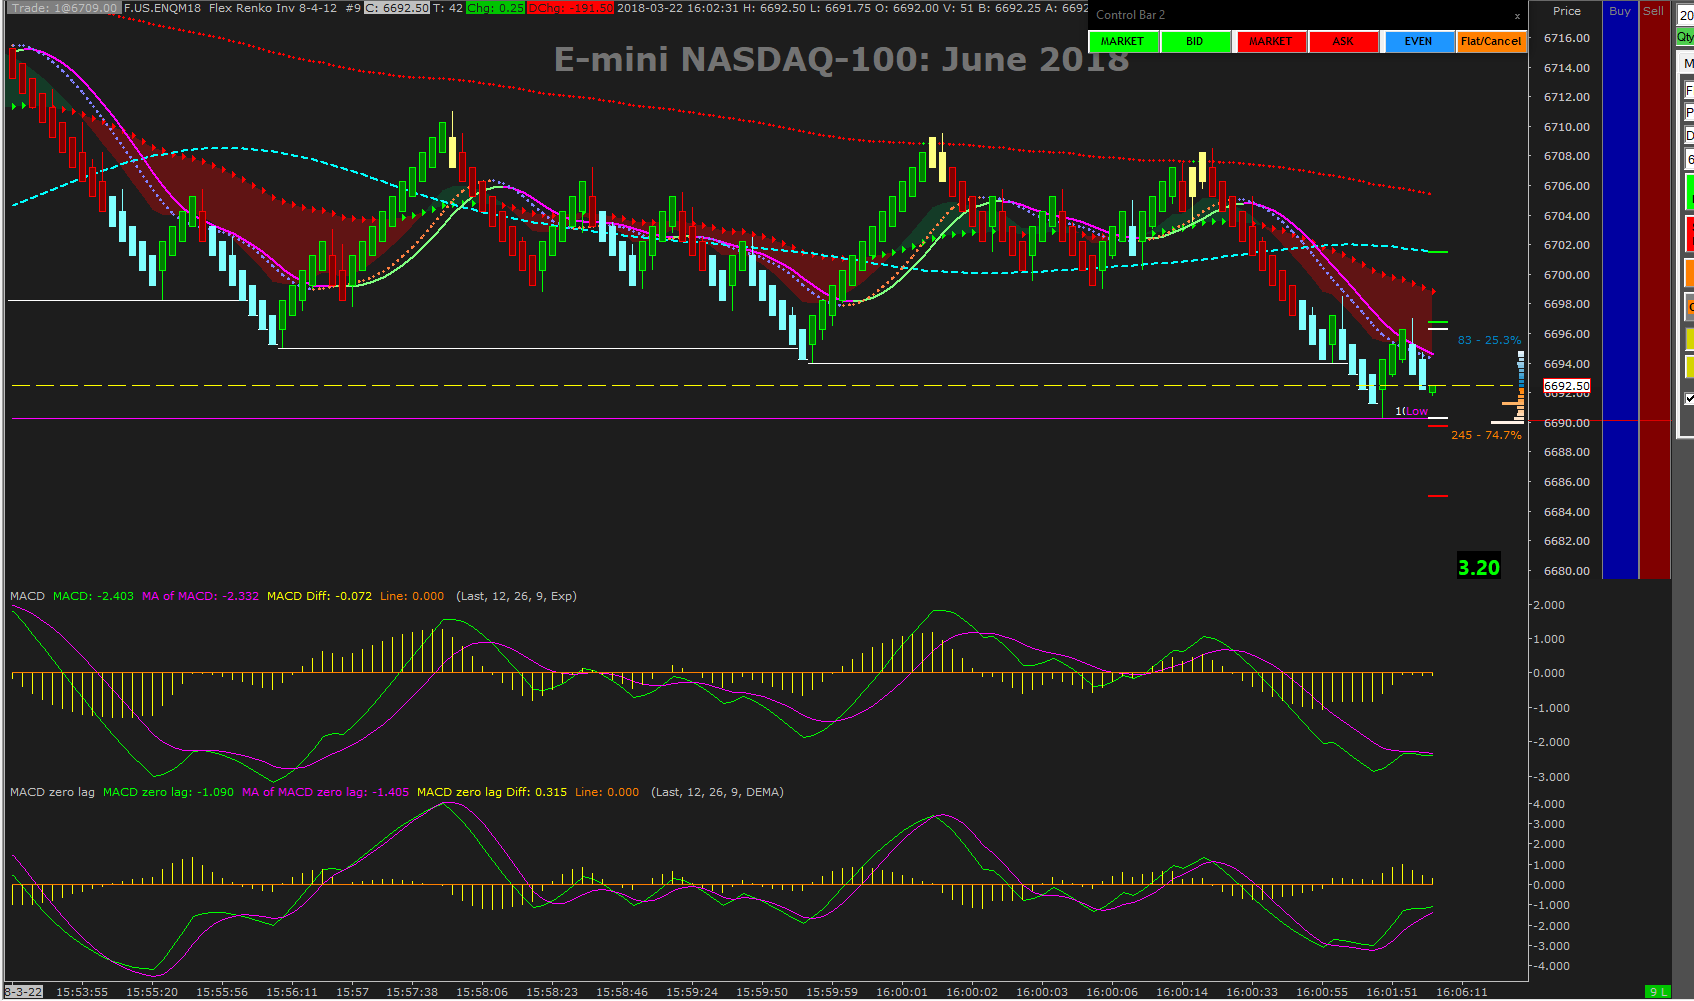Click the MACD Diff: -0.072 value

pyautogui.click(x=319, y=596)
